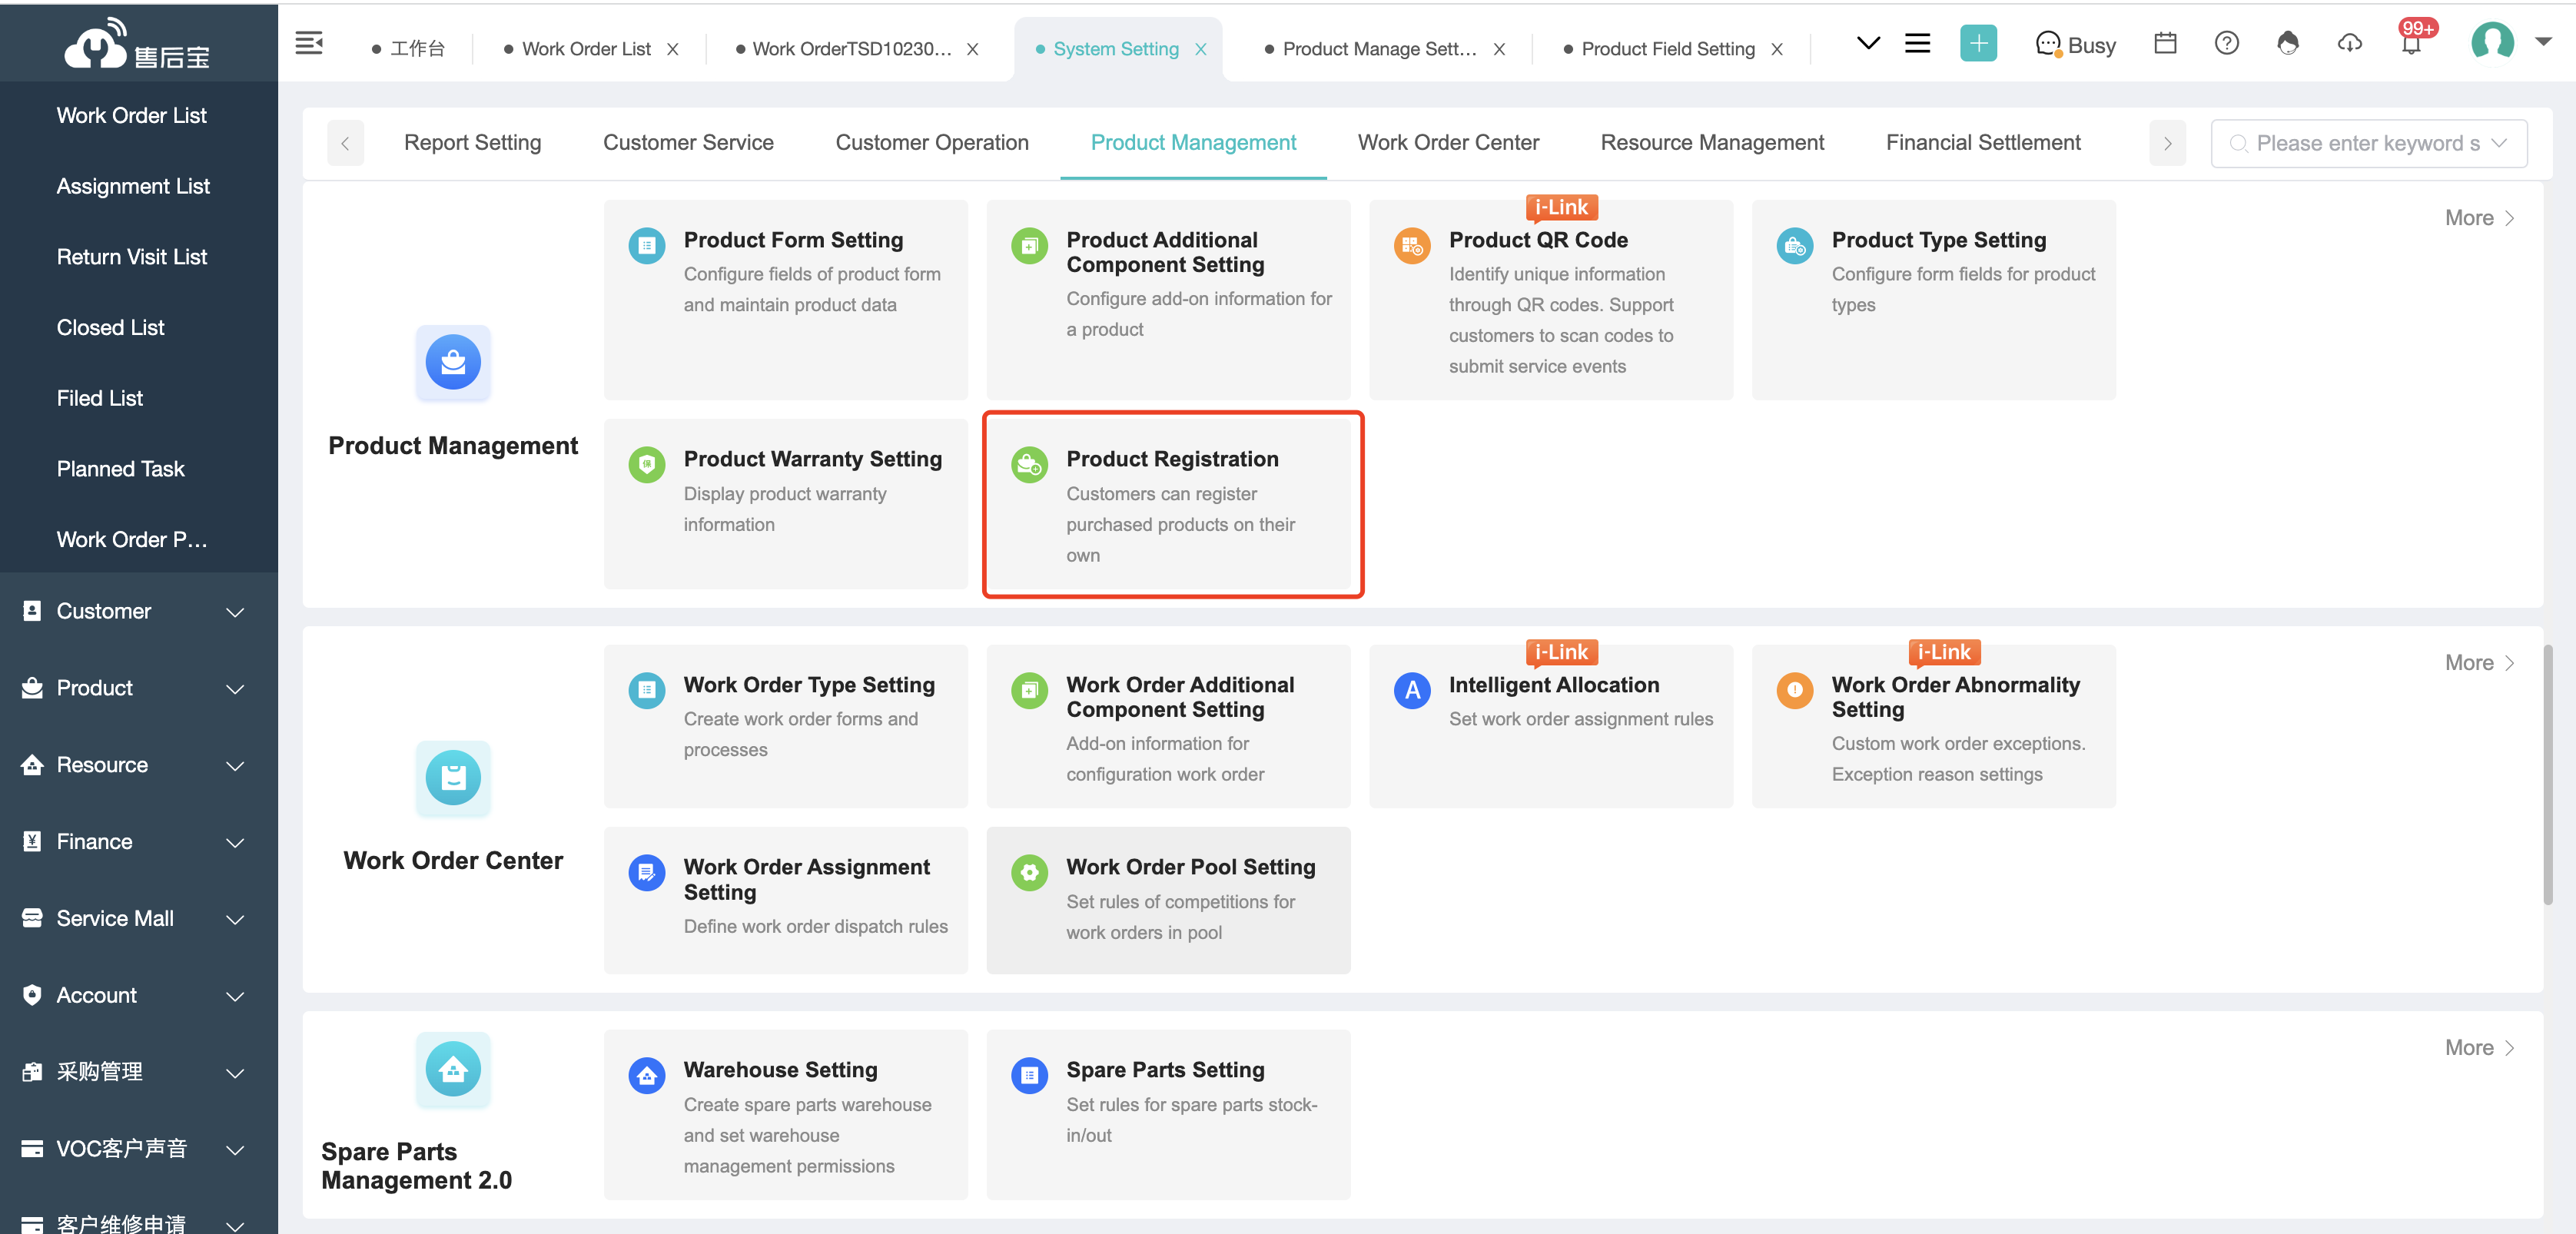Close the System Setting tab
The height and width of the screenshot is (1234, 2576).
pyautogui.click(x=1200, y=49)
